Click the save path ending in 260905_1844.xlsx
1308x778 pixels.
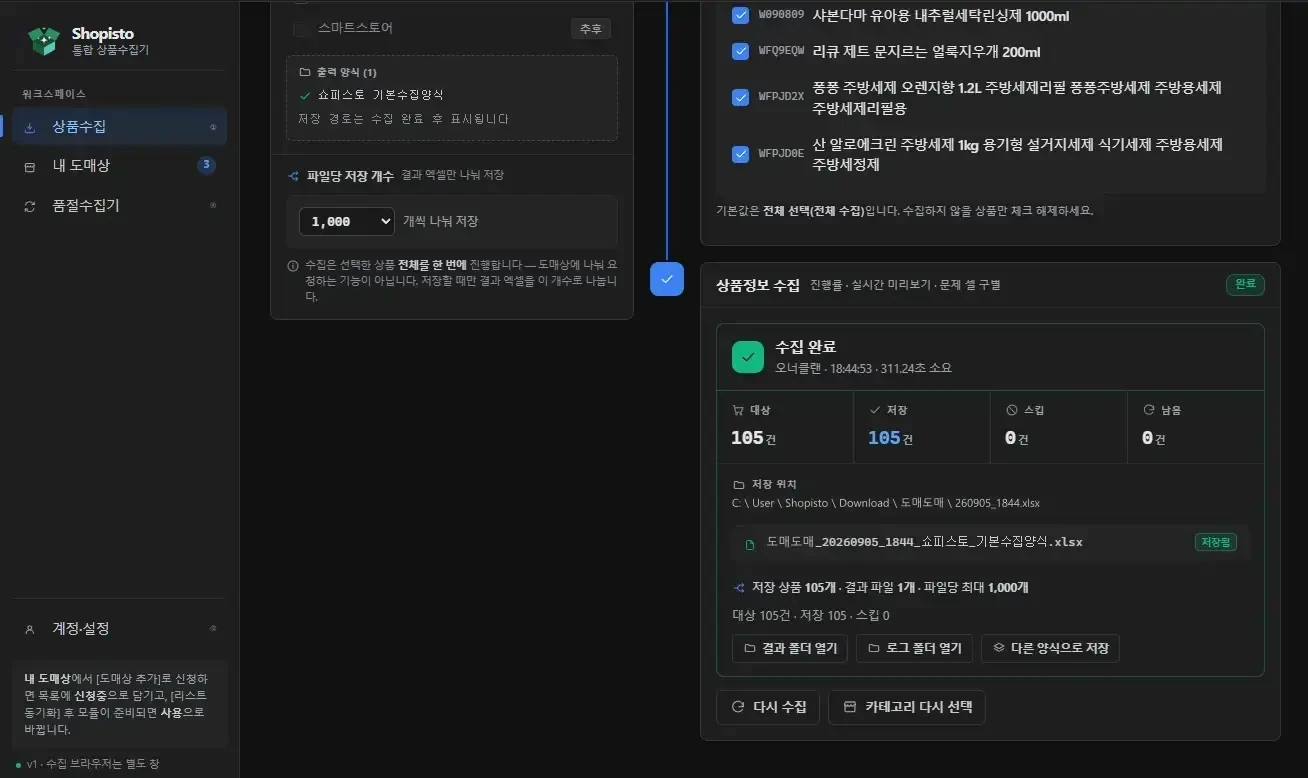click(886, 503)
